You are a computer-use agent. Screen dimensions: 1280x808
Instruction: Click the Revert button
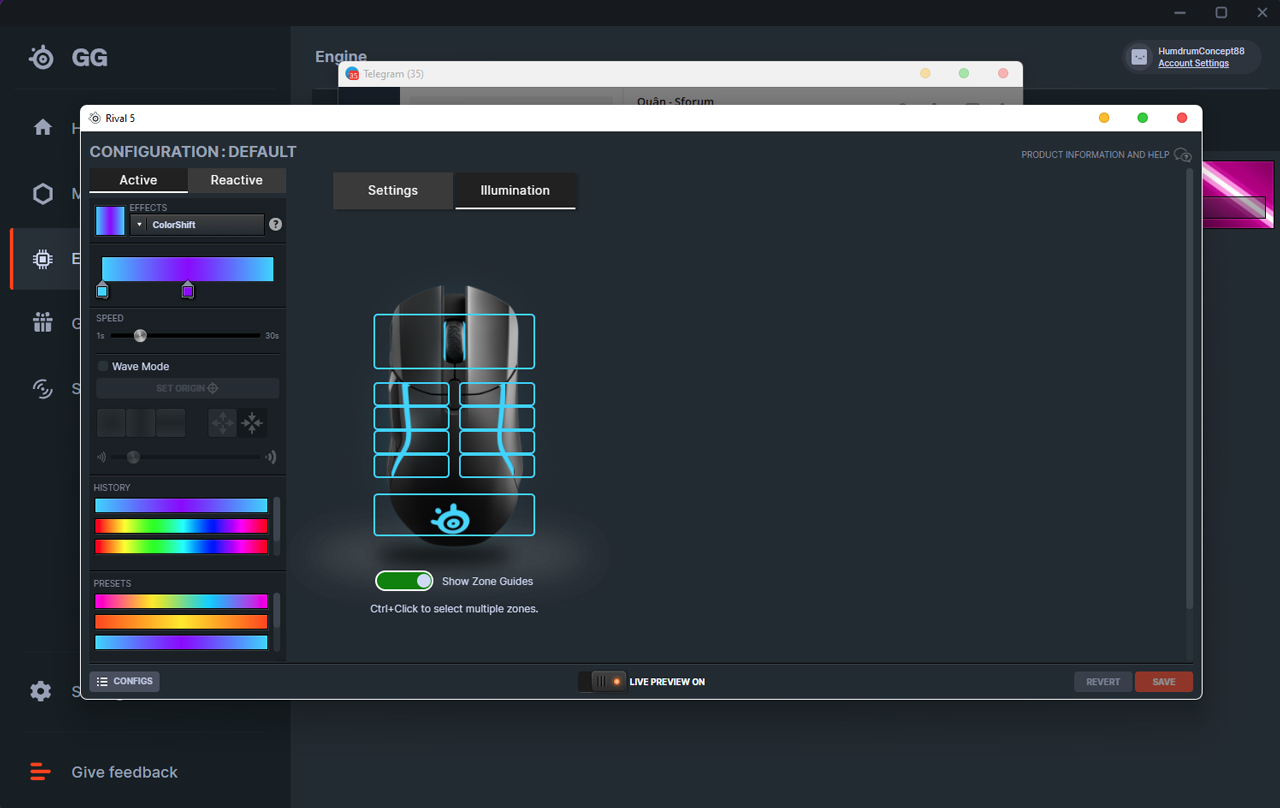(1103, 682)
